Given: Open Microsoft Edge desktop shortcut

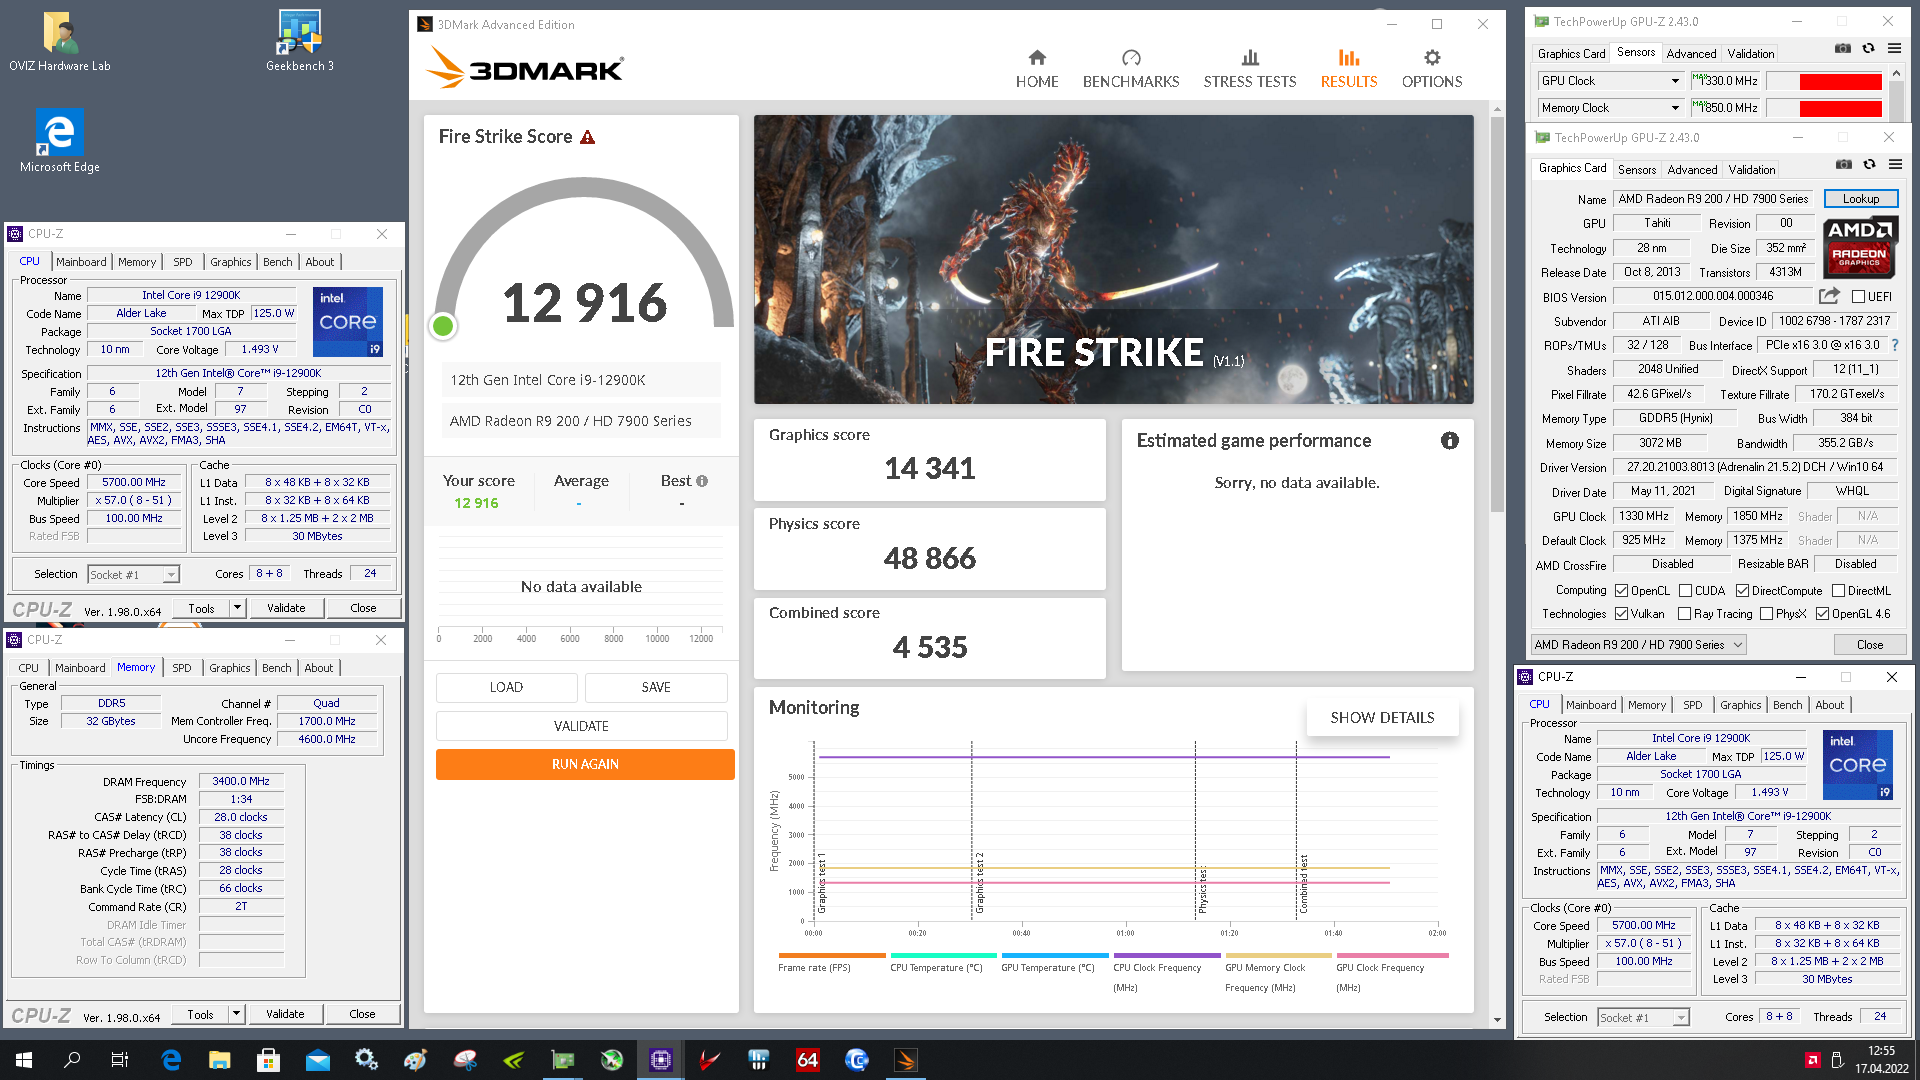Looking at the screenshot, I should pyautogui.click(x=60, y=140).
